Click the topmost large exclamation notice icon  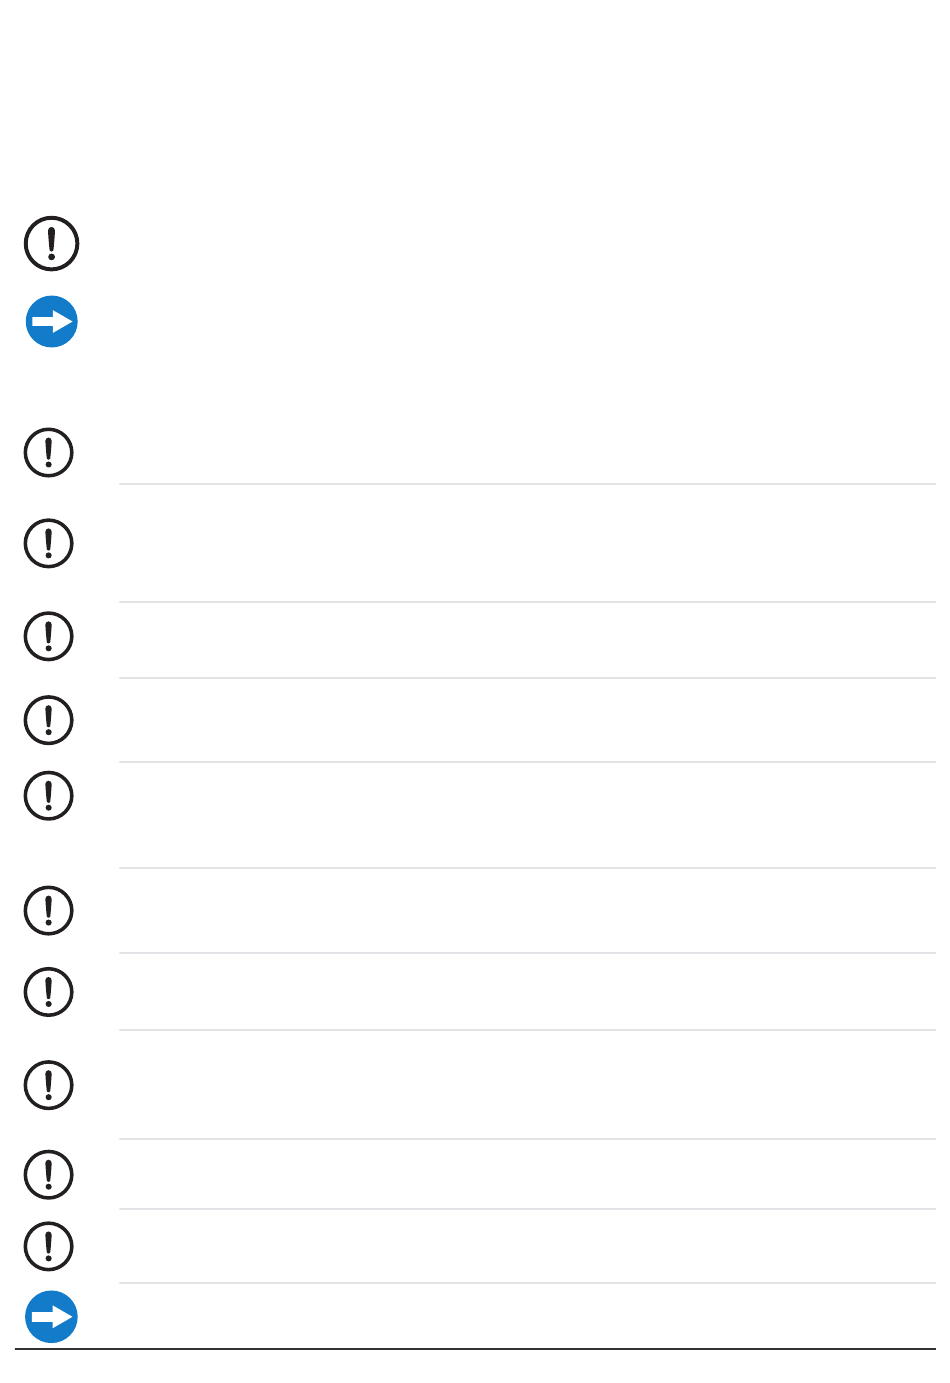(52, 243)
